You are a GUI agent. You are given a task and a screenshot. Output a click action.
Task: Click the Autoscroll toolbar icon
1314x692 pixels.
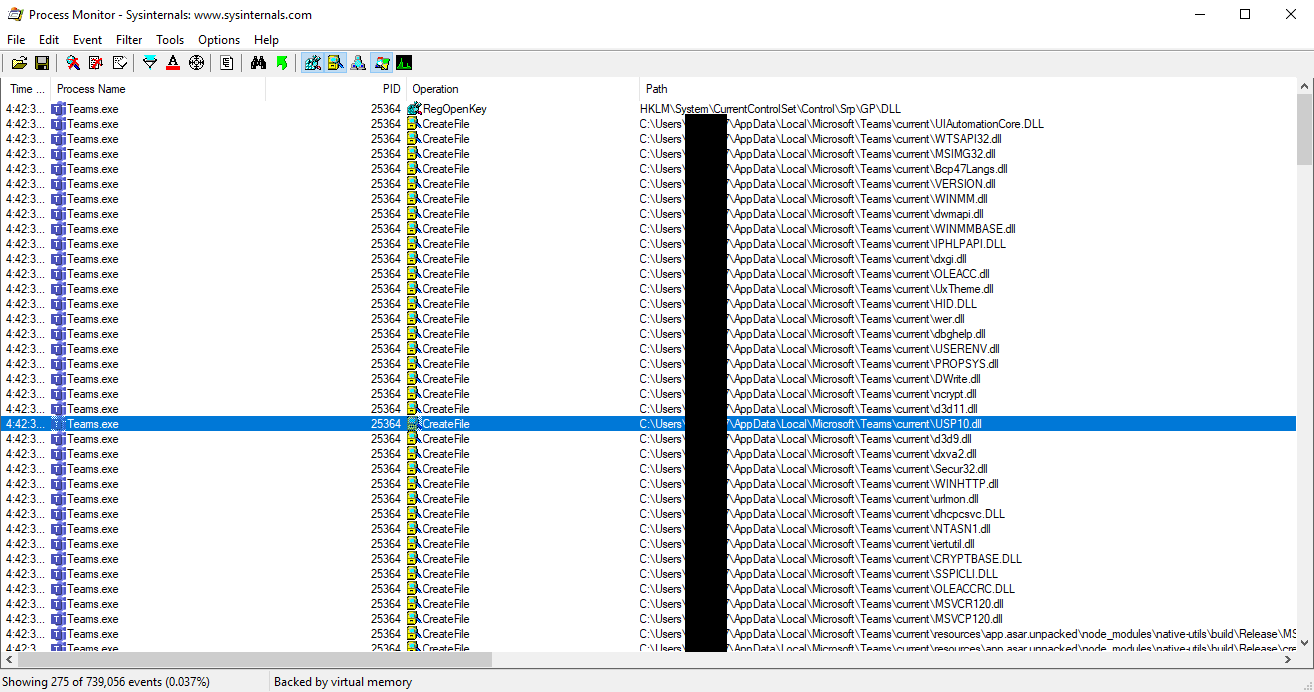[x=96, y=63]
